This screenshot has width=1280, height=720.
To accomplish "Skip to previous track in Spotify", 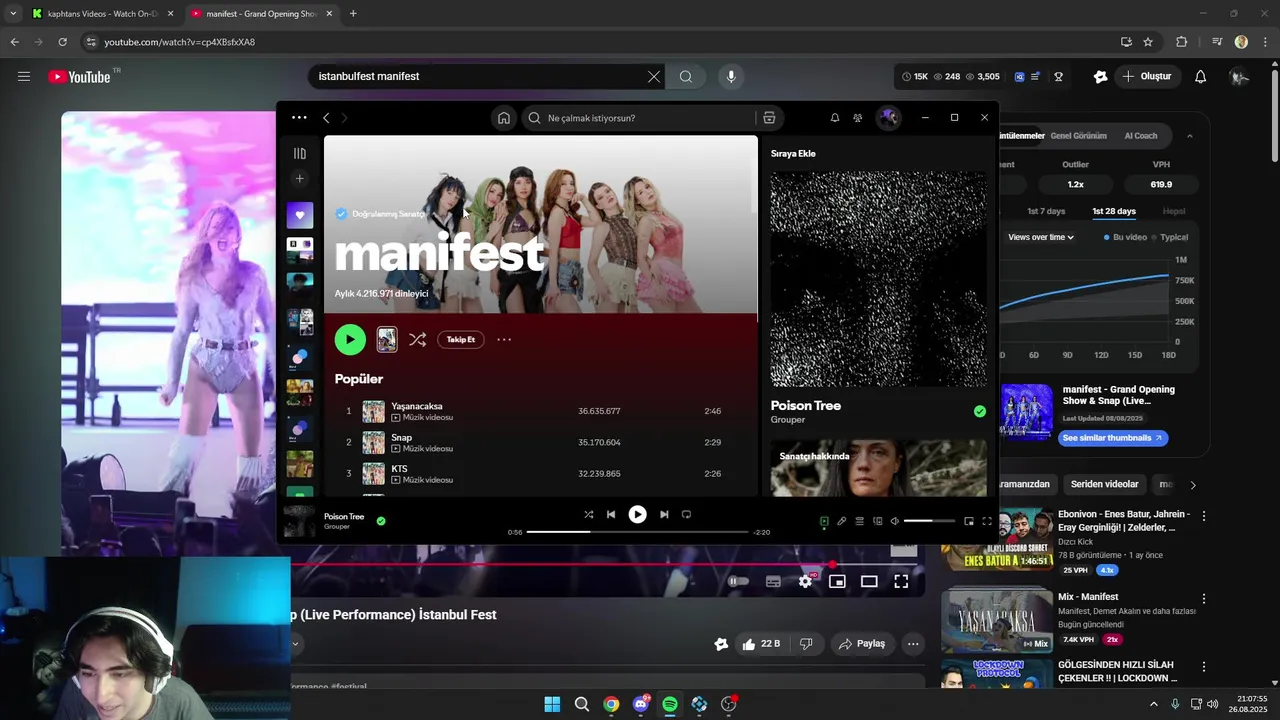I will [x=611, y=514].
